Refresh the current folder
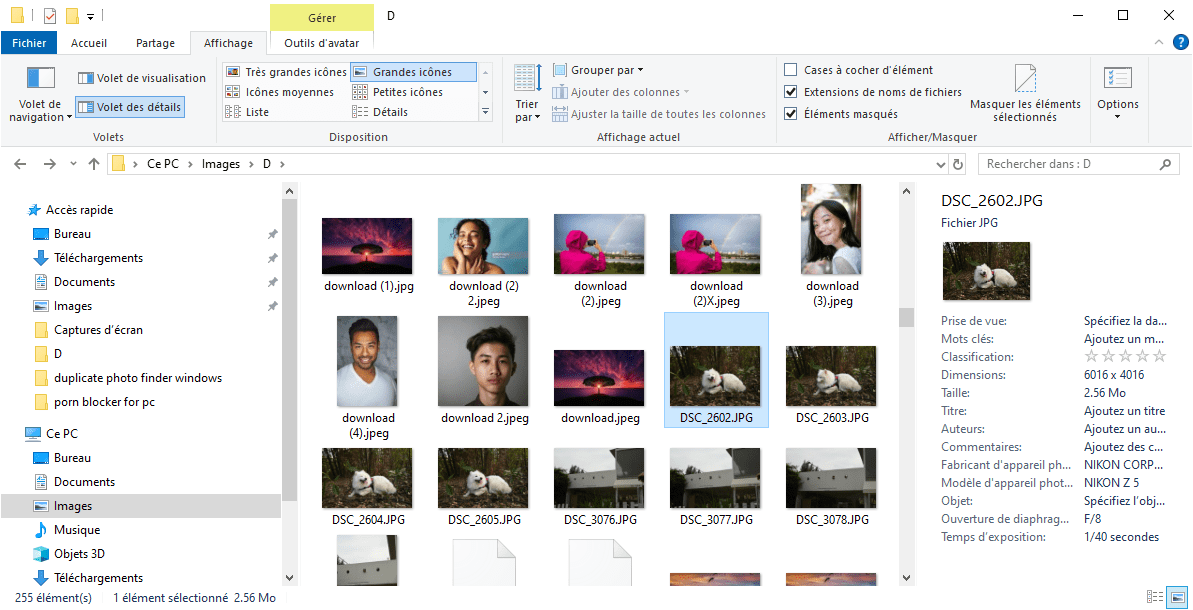The width and height of the screenshot is (1193, 610). (958, 164)
